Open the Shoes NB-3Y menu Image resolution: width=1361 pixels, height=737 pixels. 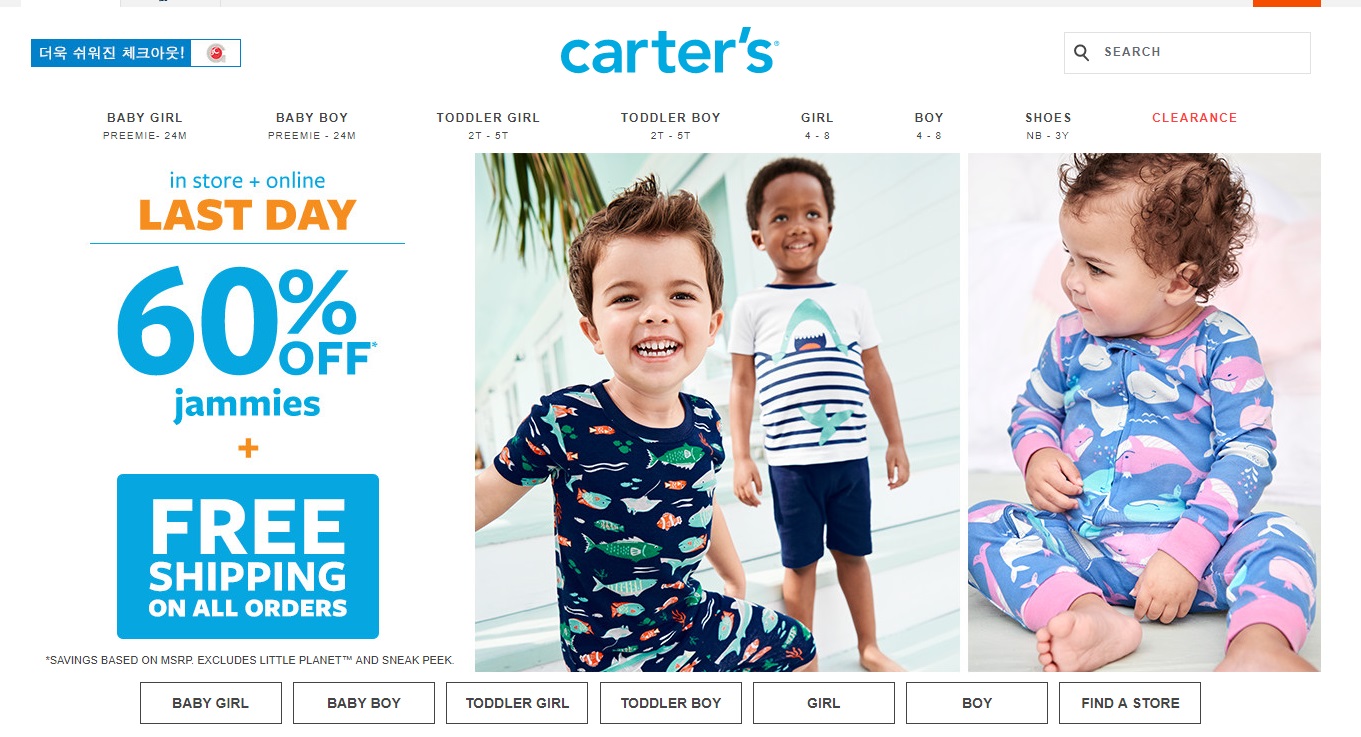tap(1048, 126)
